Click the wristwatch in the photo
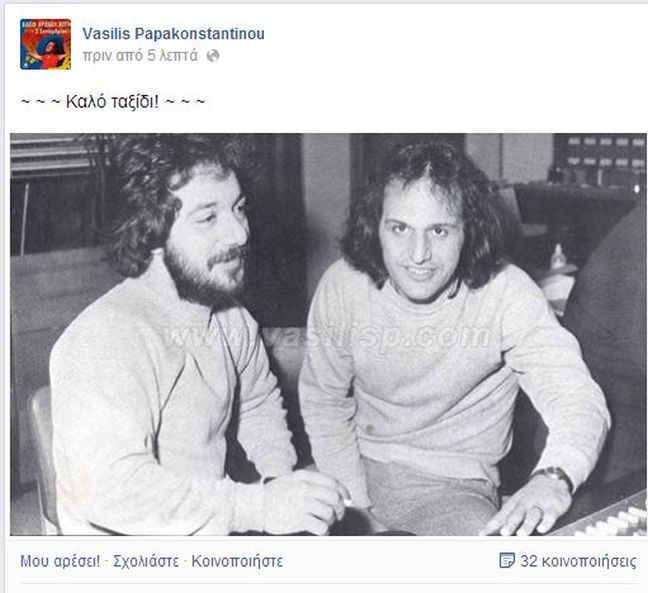Image resolution: width=648 pixels, height=593 pixels. click(x=556, y=476)
